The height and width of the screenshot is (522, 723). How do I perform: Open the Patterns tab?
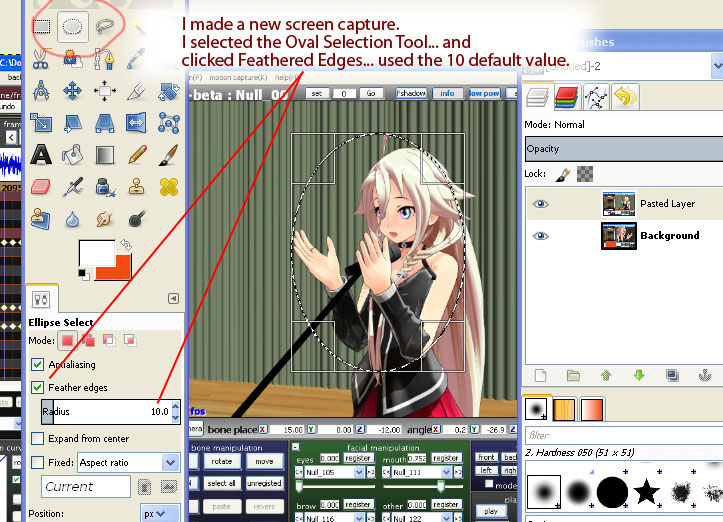[563, 409]
